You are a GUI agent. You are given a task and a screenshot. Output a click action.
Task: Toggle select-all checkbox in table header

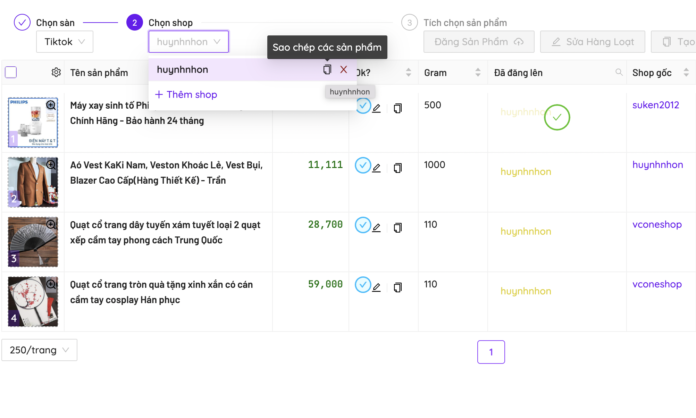point(11,72)
